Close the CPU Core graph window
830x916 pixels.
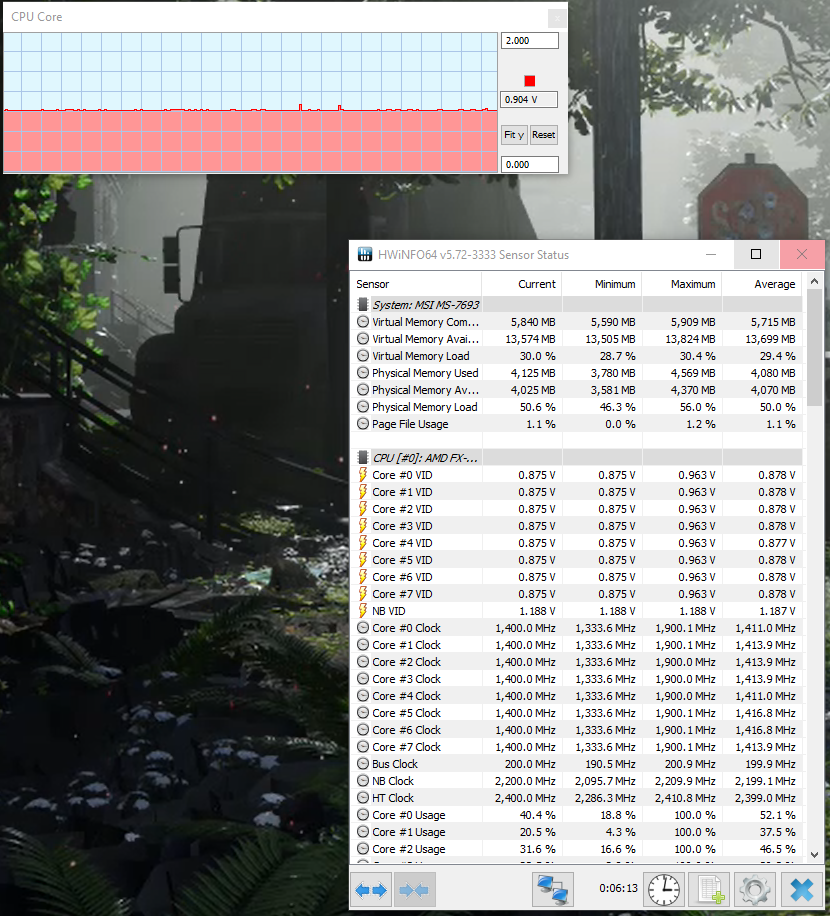(557, 18)
